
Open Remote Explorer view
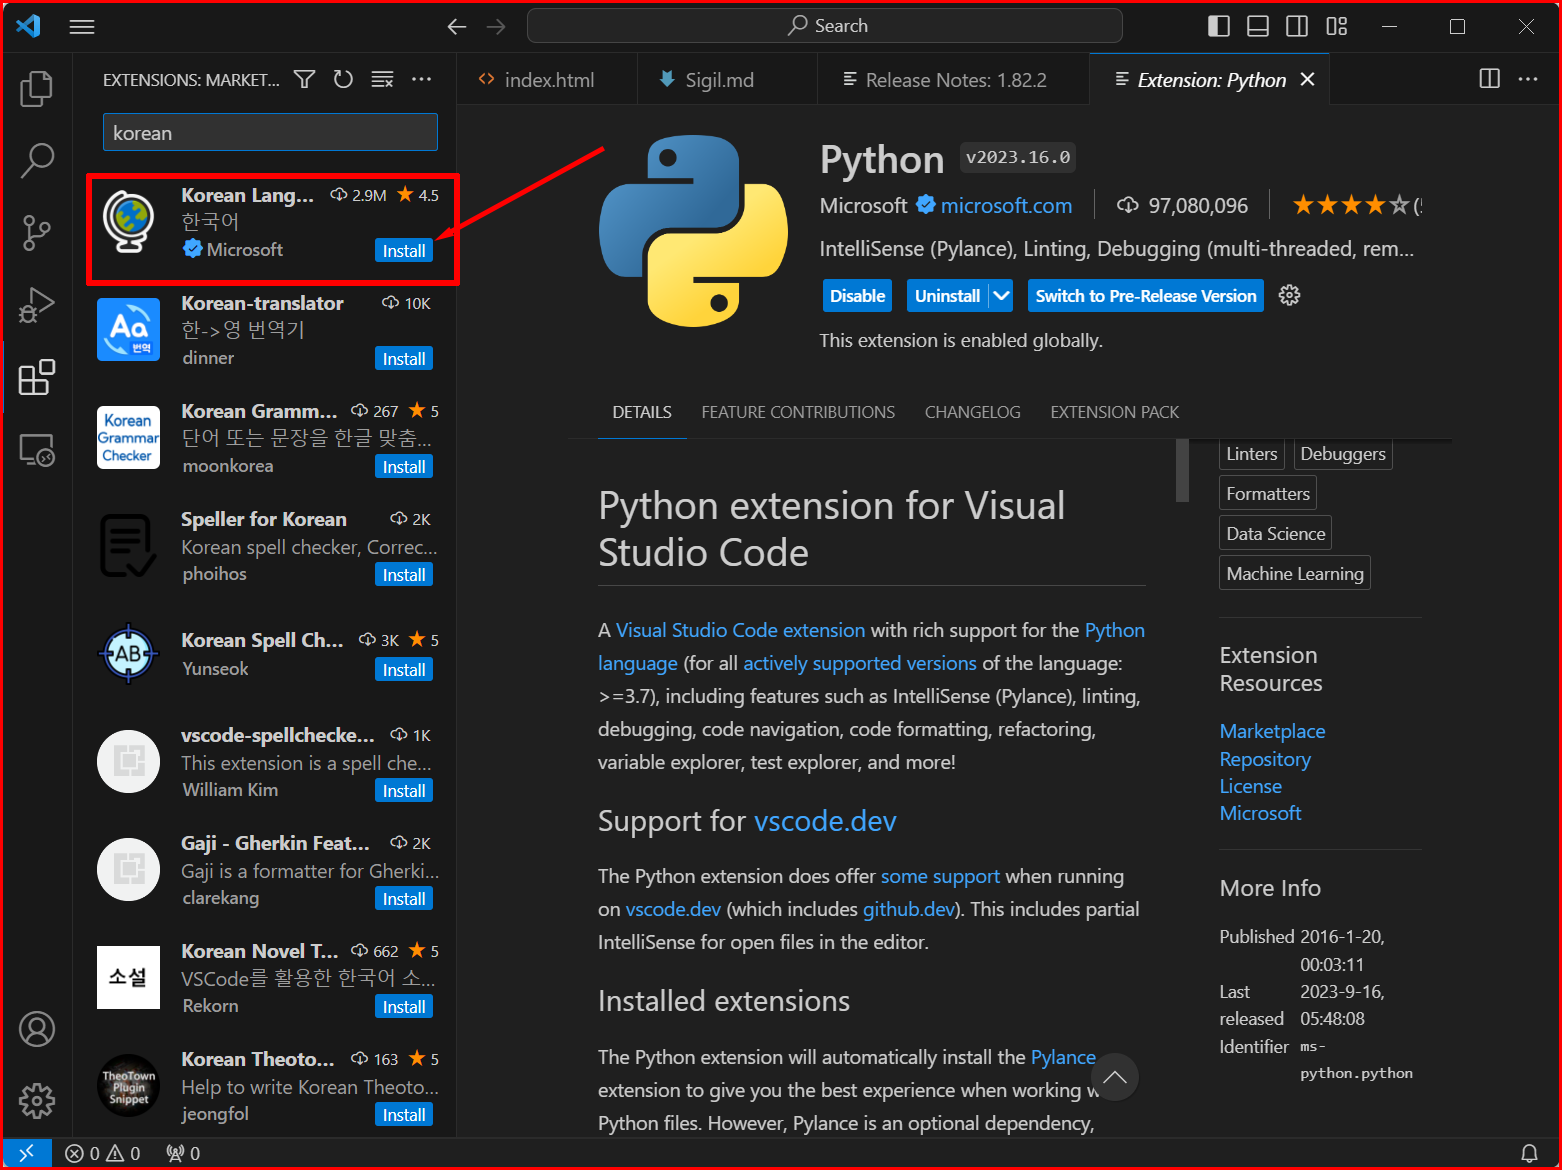pos(37,450)
